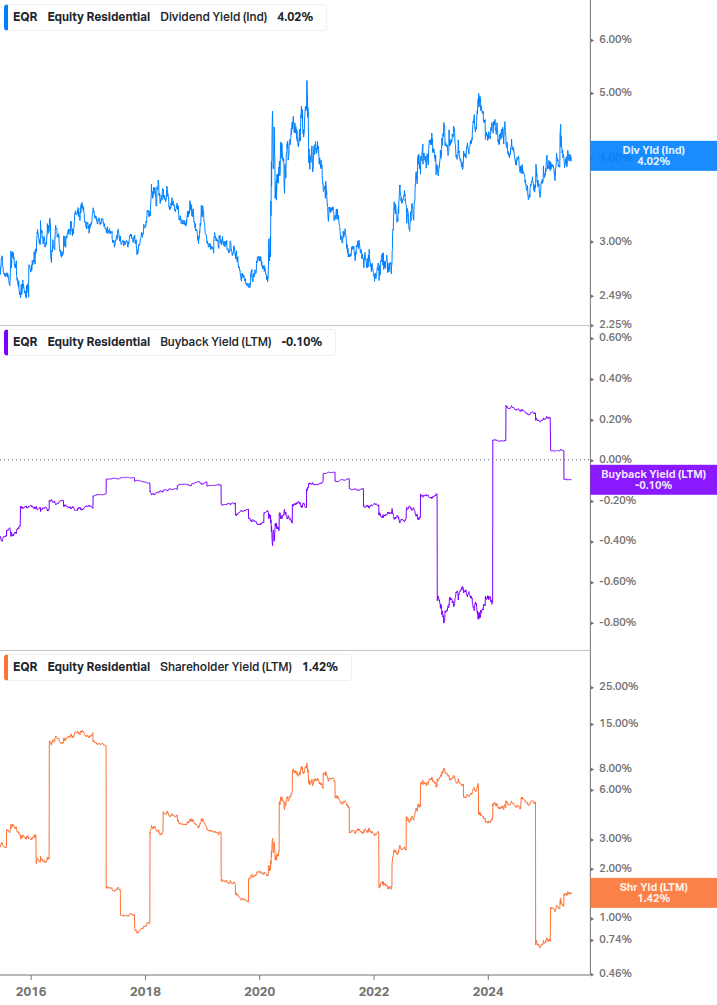Viewport: 717px width, 1005px height.
Task: Click the 5.00% tick on the dividend yield axis
Action: tap(615, 92)
